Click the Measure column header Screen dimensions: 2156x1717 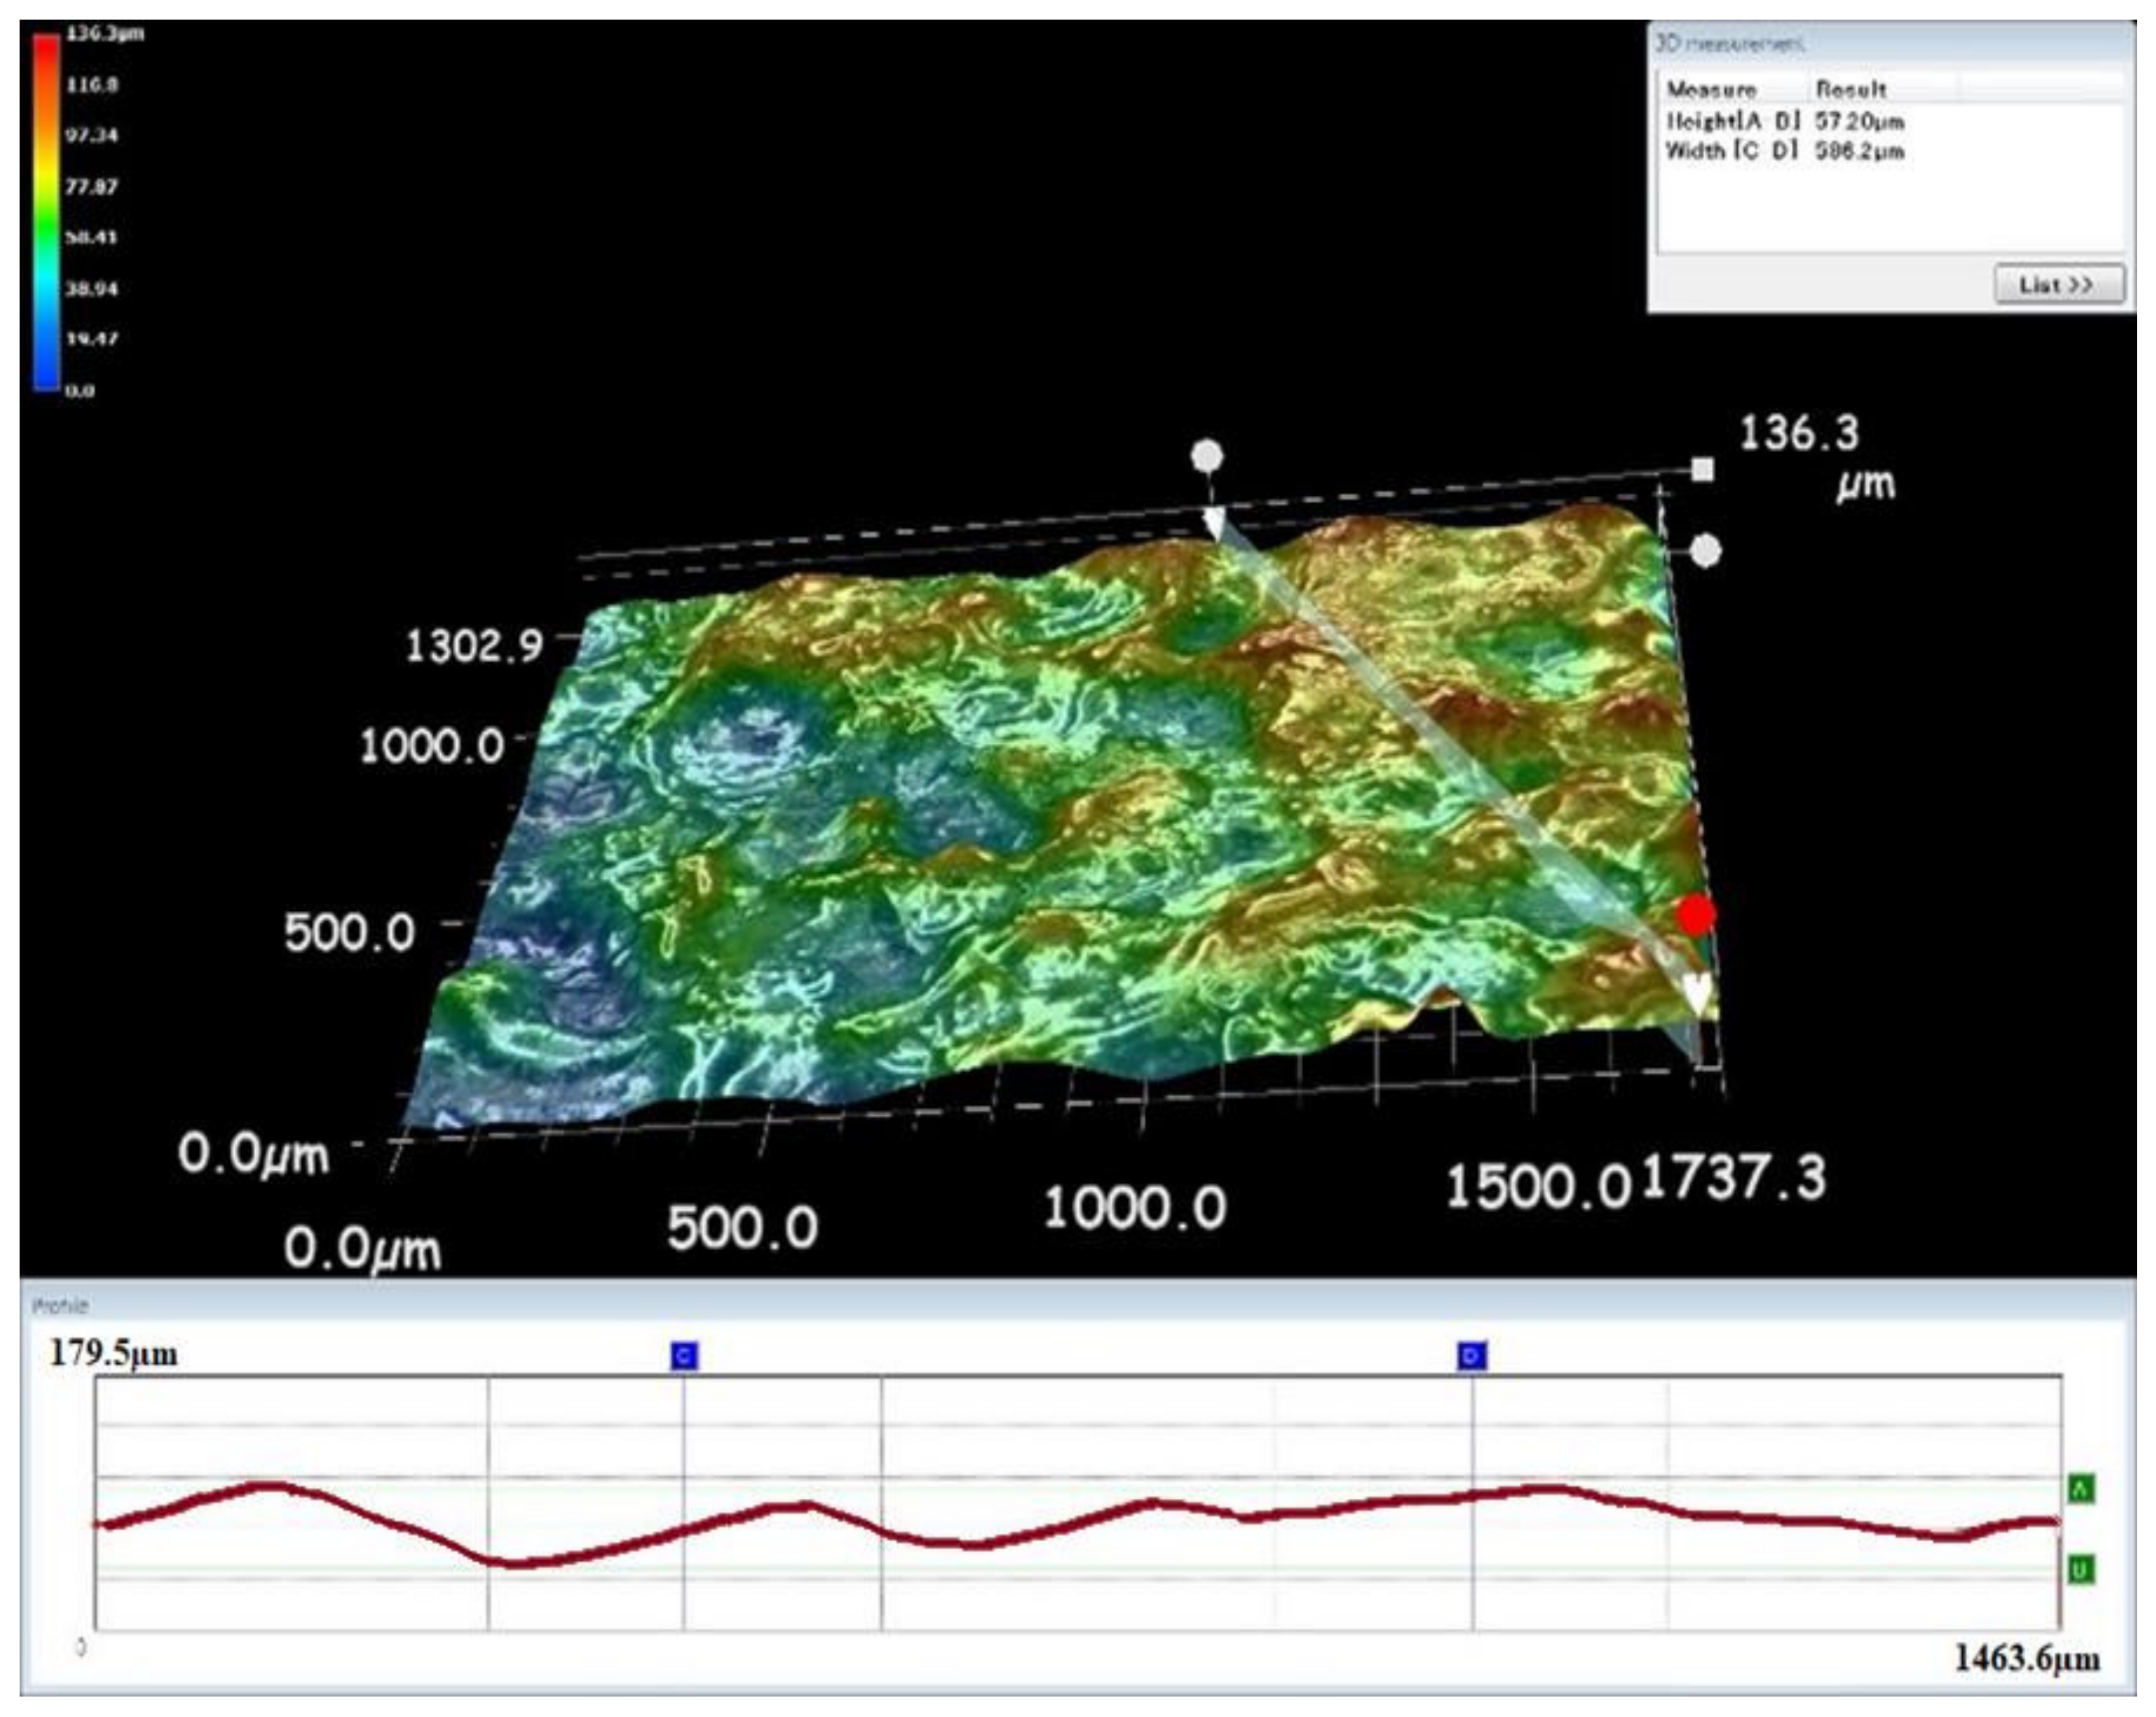(1711, 89)
